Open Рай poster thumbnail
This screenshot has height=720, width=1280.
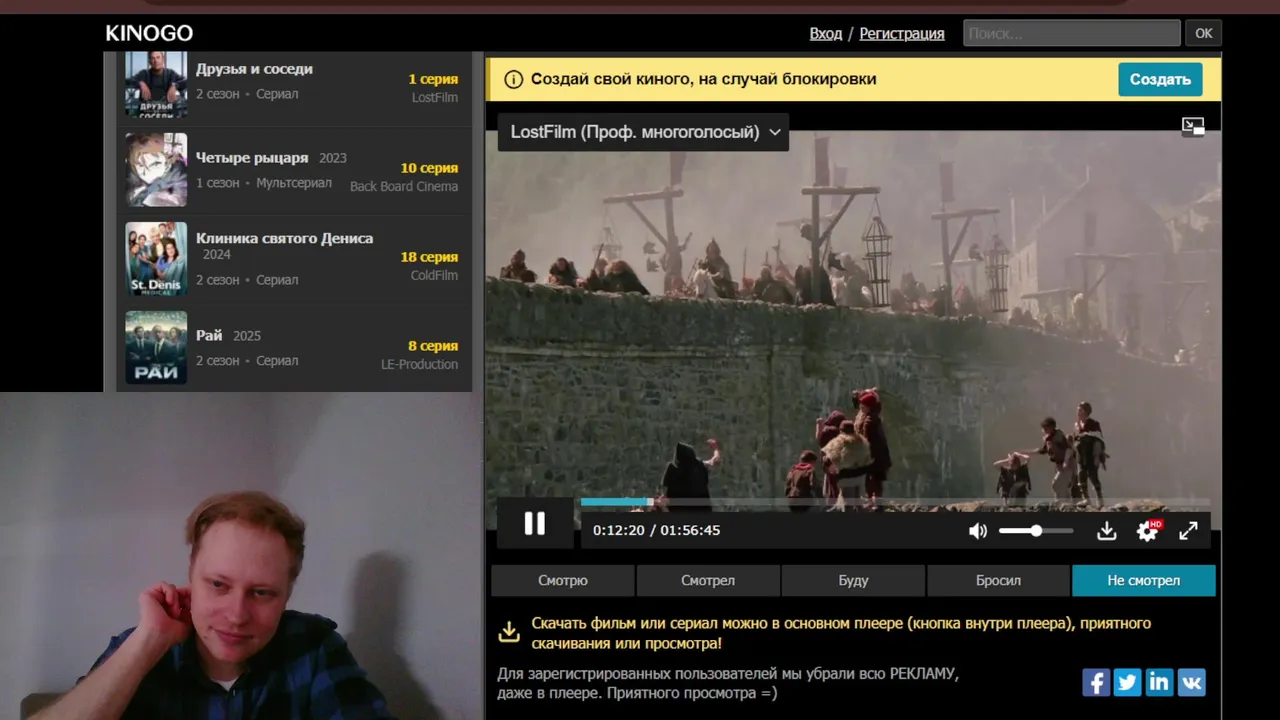pos(156,348)
